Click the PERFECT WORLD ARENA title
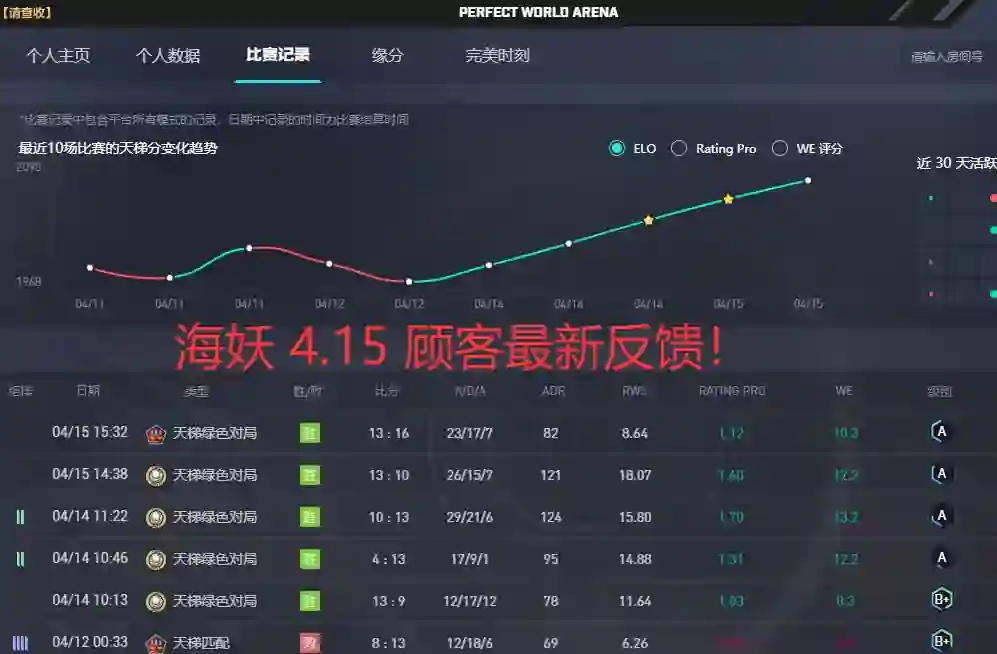This screenshot has height=654, width=997. tap(539, 12)
